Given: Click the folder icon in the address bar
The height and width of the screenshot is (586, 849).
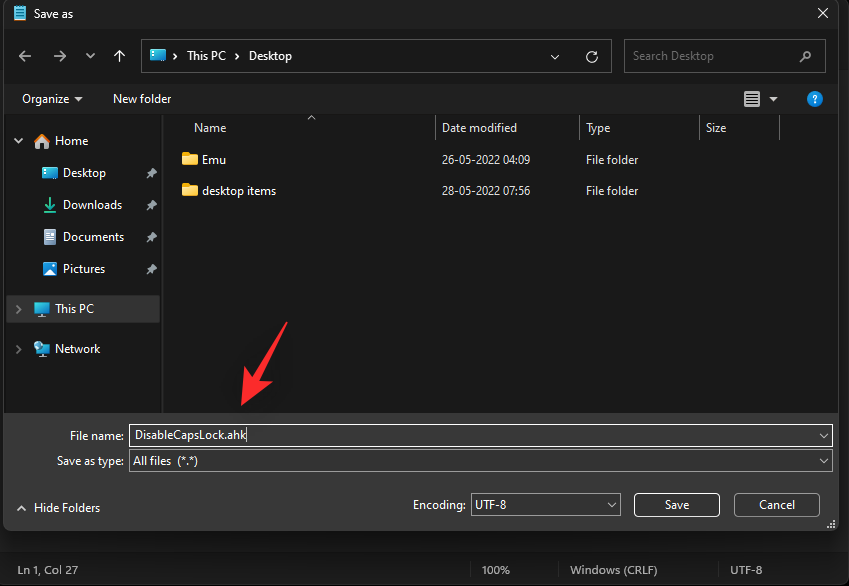Looking at the screenshot, I should point(158,55).
